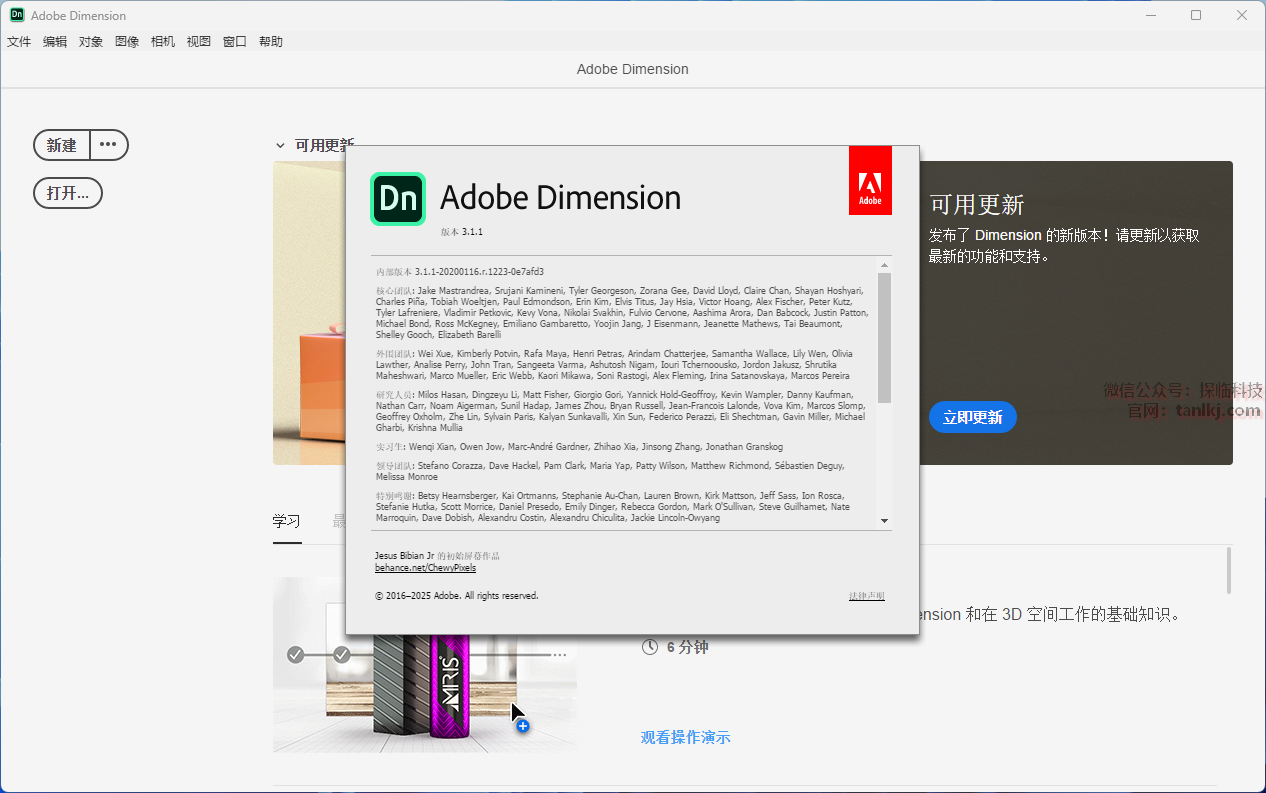Collapse the 可用更新 section chevron
This screenshot has width=1266, height=793.
click(x=280, y=145)
